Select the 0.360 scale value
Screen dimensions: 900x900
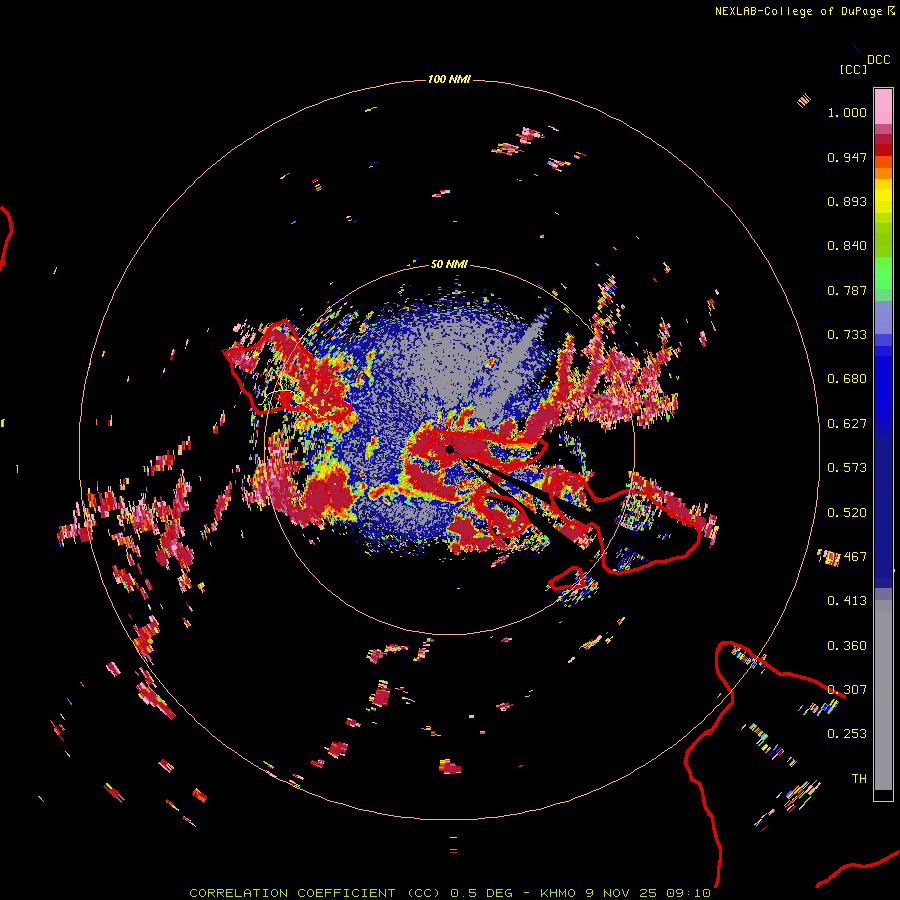click(847, 646)
